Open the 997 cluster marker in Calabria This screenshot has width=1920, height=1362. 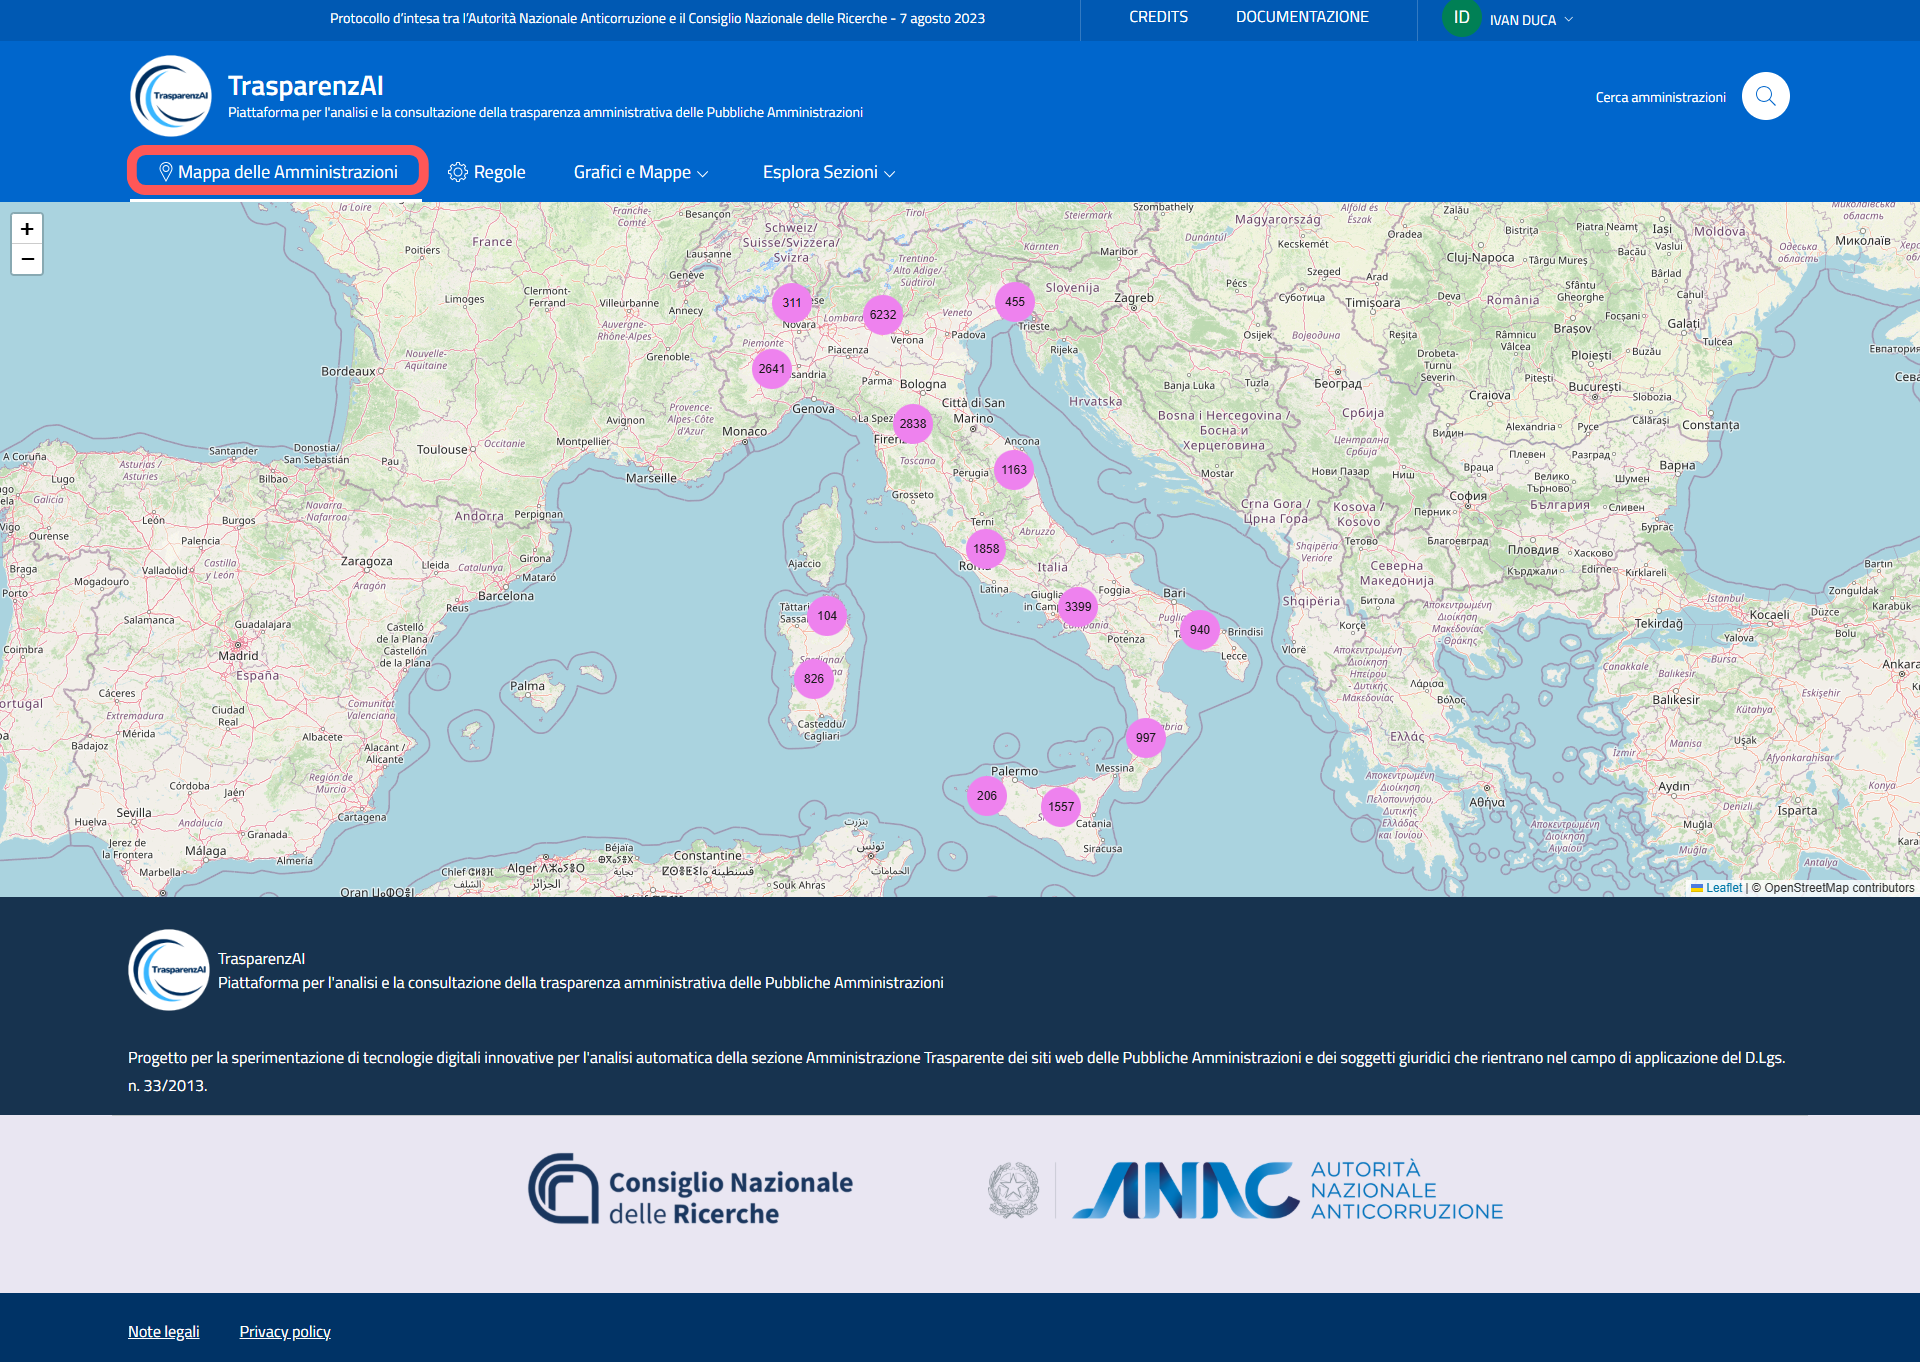point(1146,737)
